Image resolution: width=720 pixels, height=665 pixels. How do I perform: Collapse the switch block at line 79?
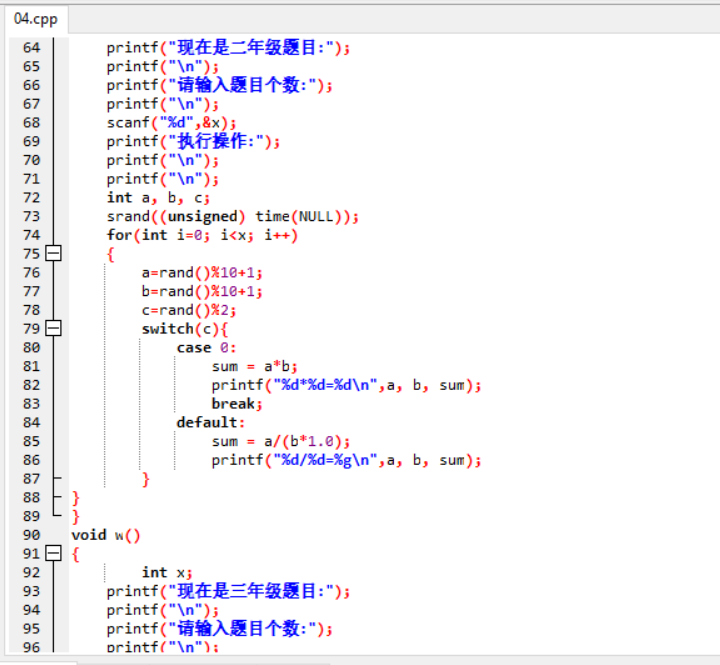click(54, 328)
